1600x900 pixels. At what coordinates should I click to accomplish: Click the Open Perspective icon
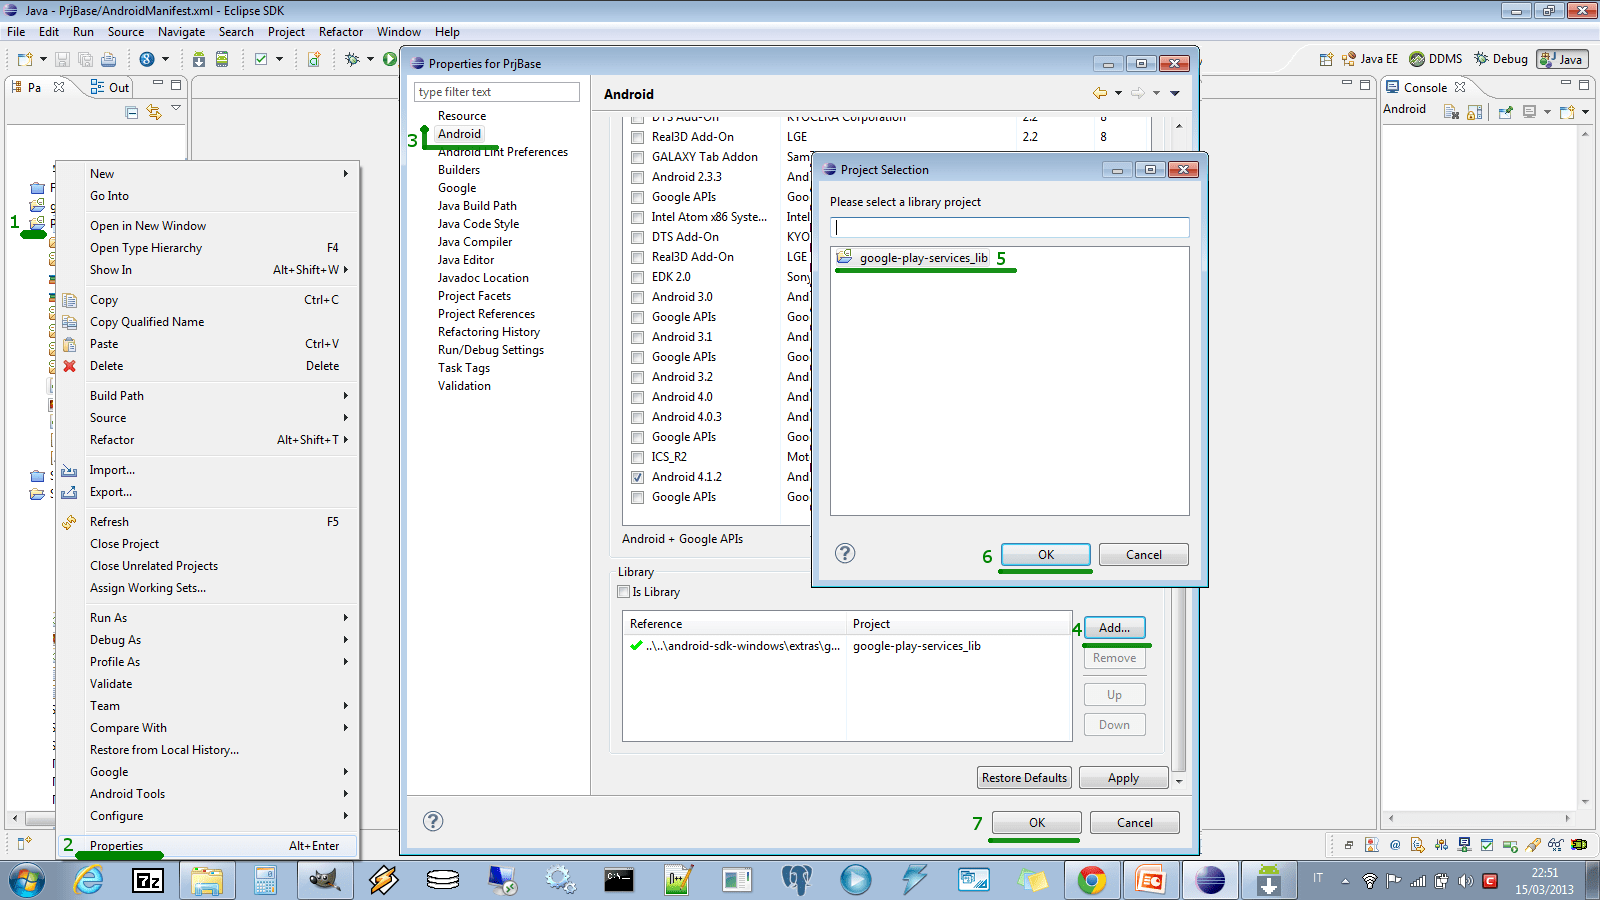(1326, 59)
